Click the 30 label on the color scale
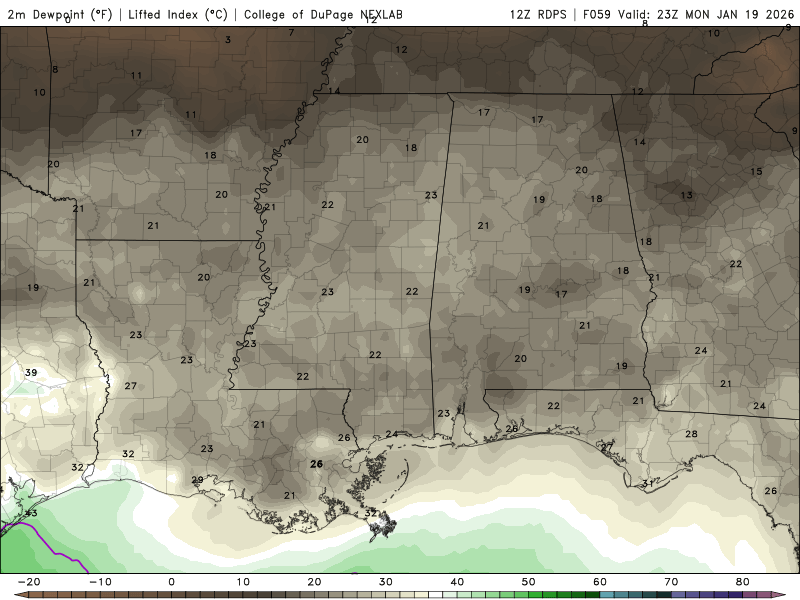 pos(386,582)
